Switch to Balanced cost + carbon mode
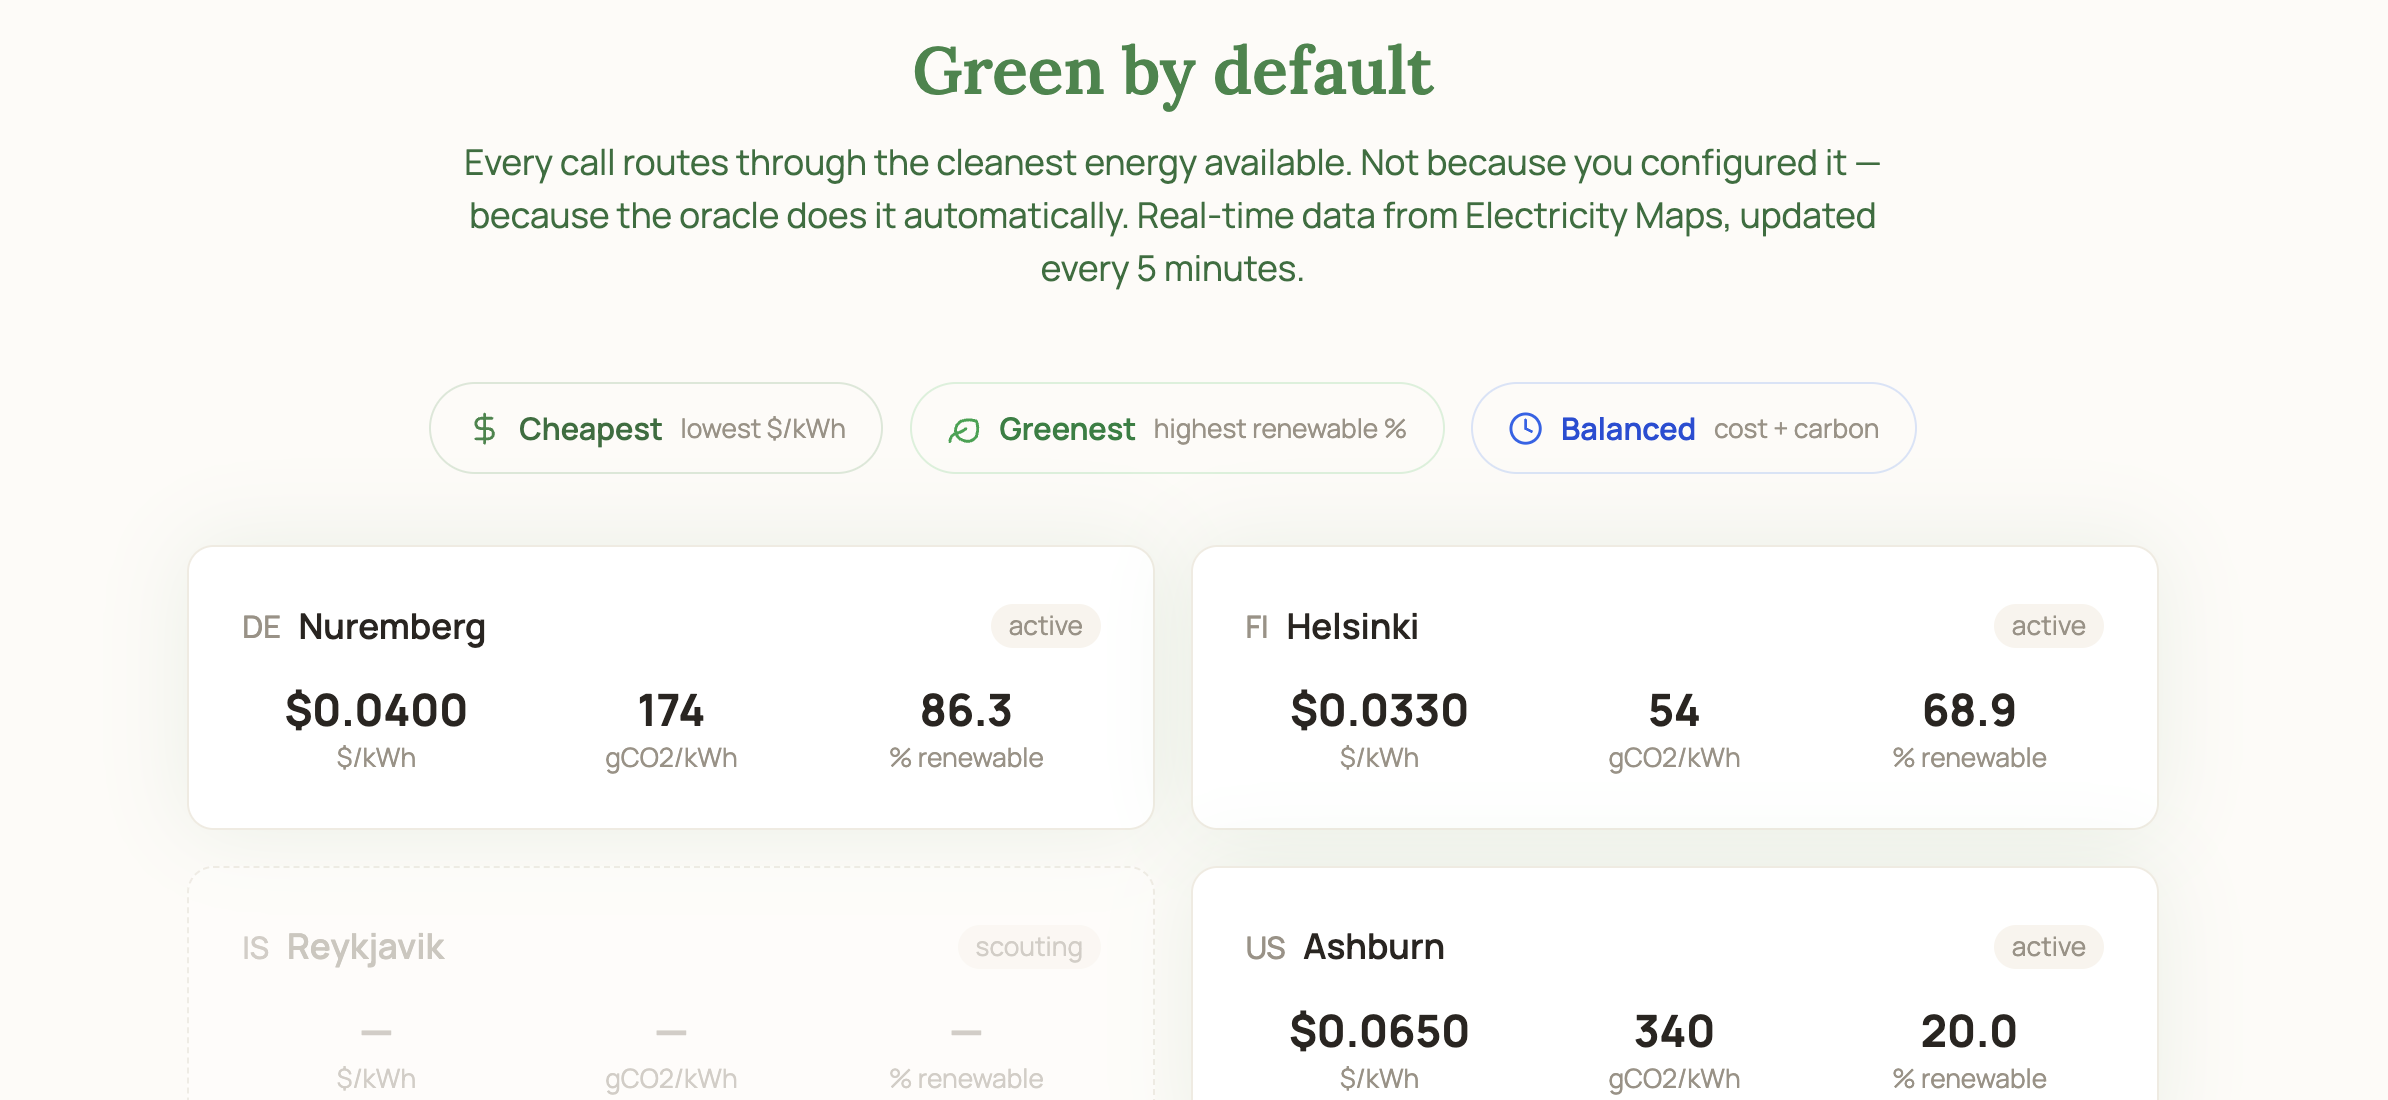The height and width of the screenshot is (1100, 2388). (x=1692, y=429)
